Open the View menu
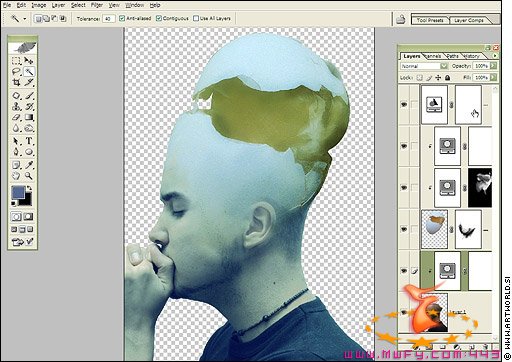This screenshot has width=512, height=362. click(114, 5)
